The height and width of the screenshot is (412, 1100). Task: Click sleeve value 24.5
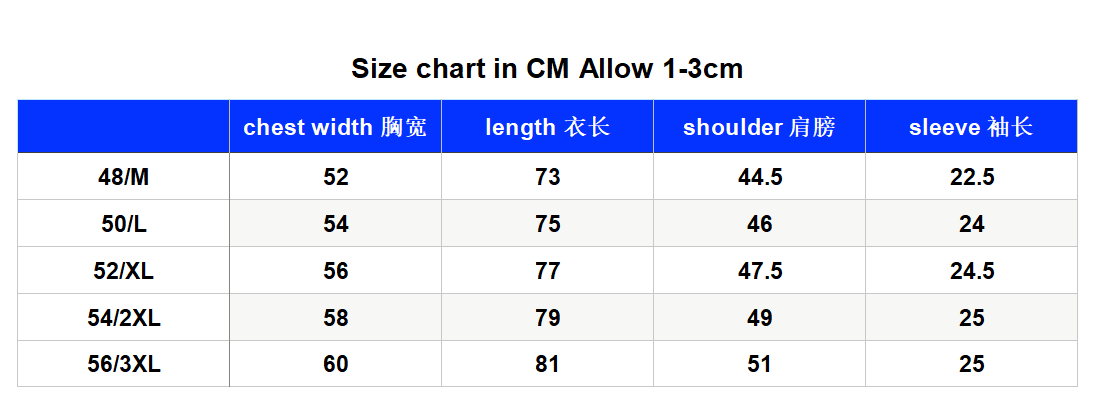(972, 271)
